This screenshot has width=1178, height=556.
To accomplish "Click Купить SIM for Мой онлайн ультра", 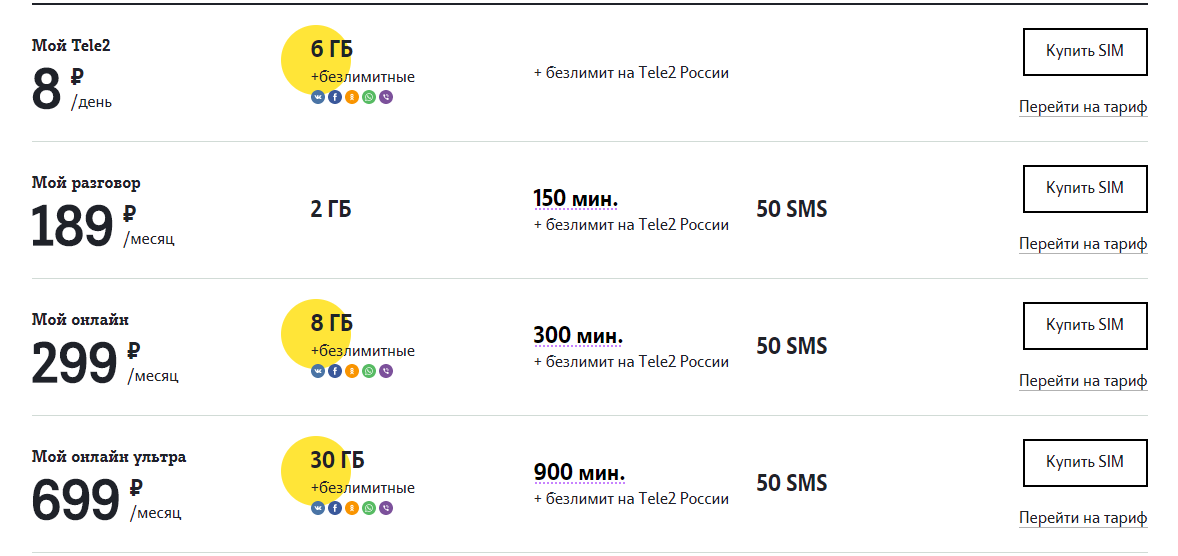I will click(x=1085, y=463).
